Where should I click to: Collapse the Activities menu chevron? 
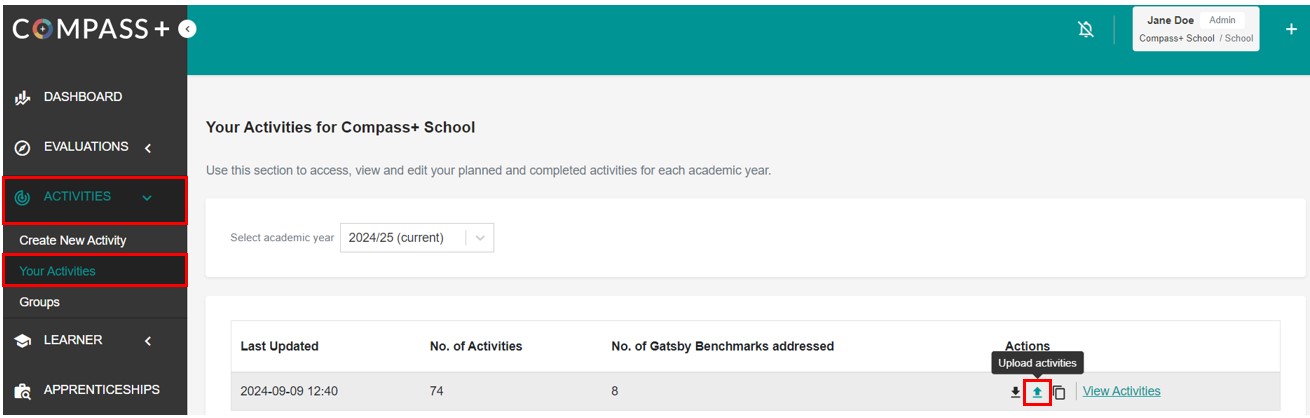point(148,198)
